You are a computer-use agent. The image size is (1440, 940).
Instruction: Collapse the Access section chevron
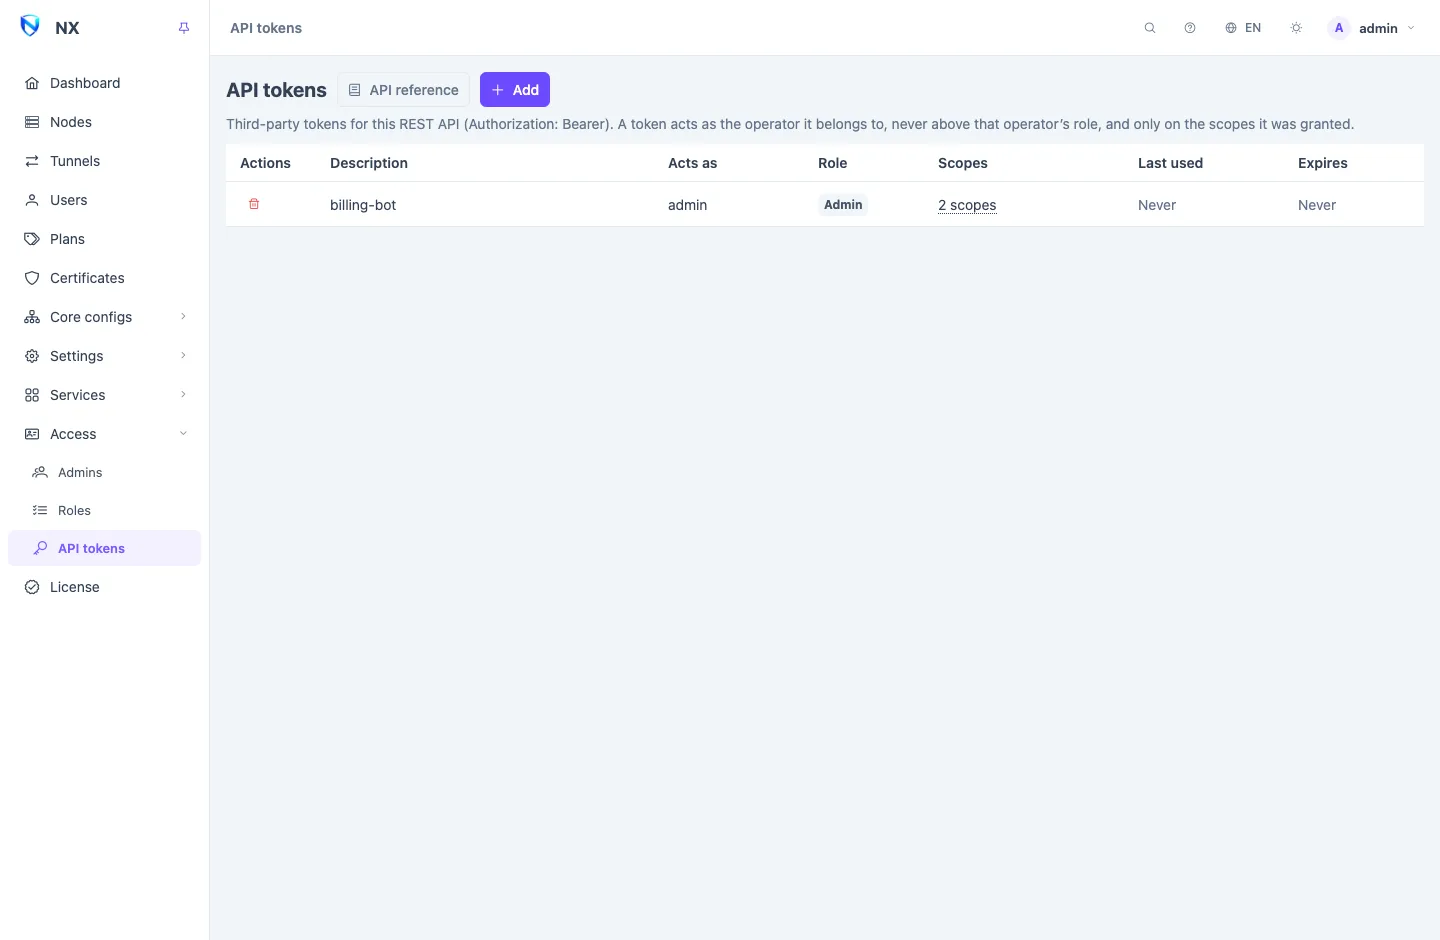click(183, 434)
